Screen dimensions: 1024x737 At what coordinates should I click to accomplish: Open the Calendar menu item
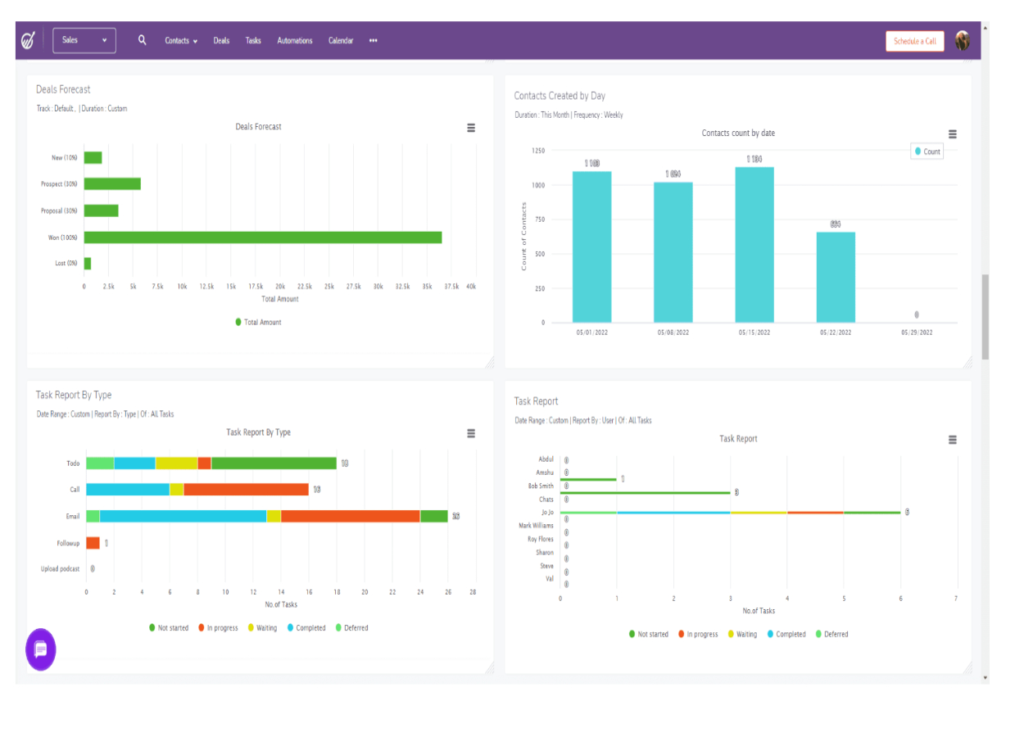pyautogui.click(x=341, y=40)
